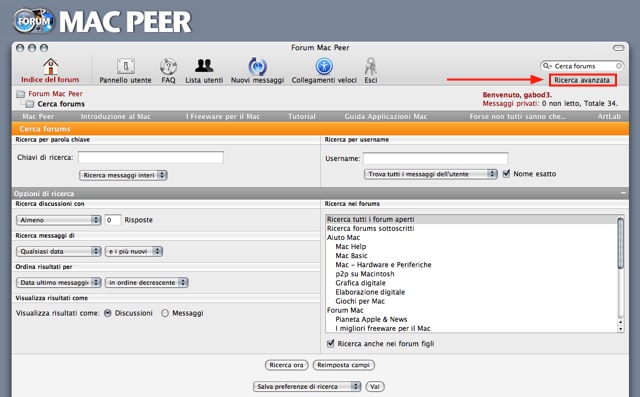Image resolution: width=640 pixels, height=397 pixels.
Task: Open Forse non tutti sanno che tab
Action: click(518, 116)
